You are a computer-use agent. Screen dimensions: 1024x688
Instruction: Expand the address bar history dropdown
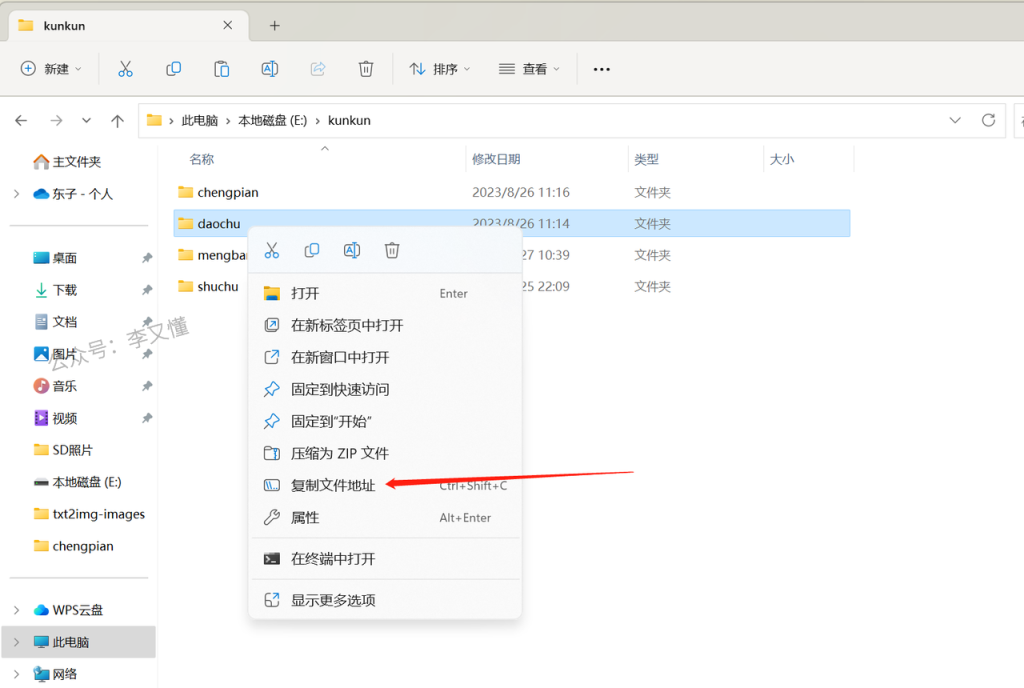[954, 120]
